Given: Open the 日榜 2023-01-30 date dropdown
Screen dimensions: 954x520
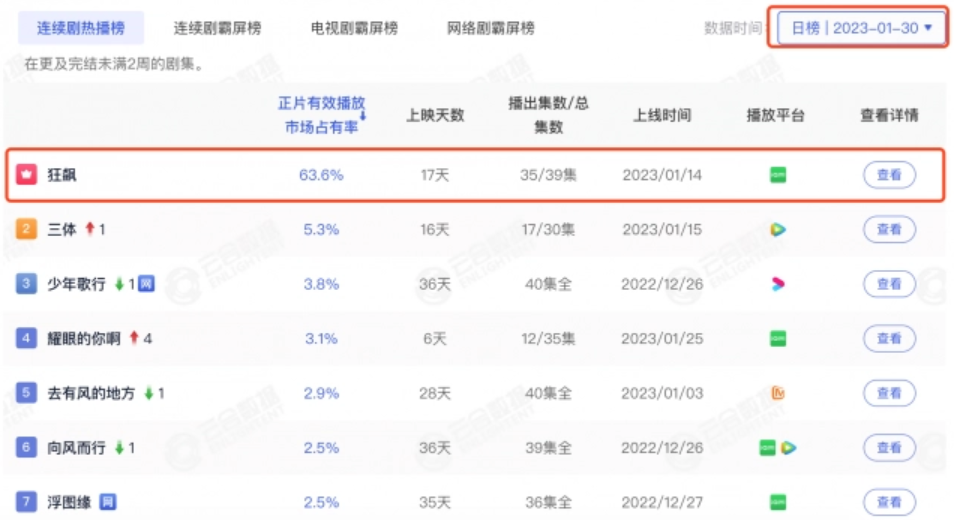Looking at the screenshot, I should click(862, 28).
